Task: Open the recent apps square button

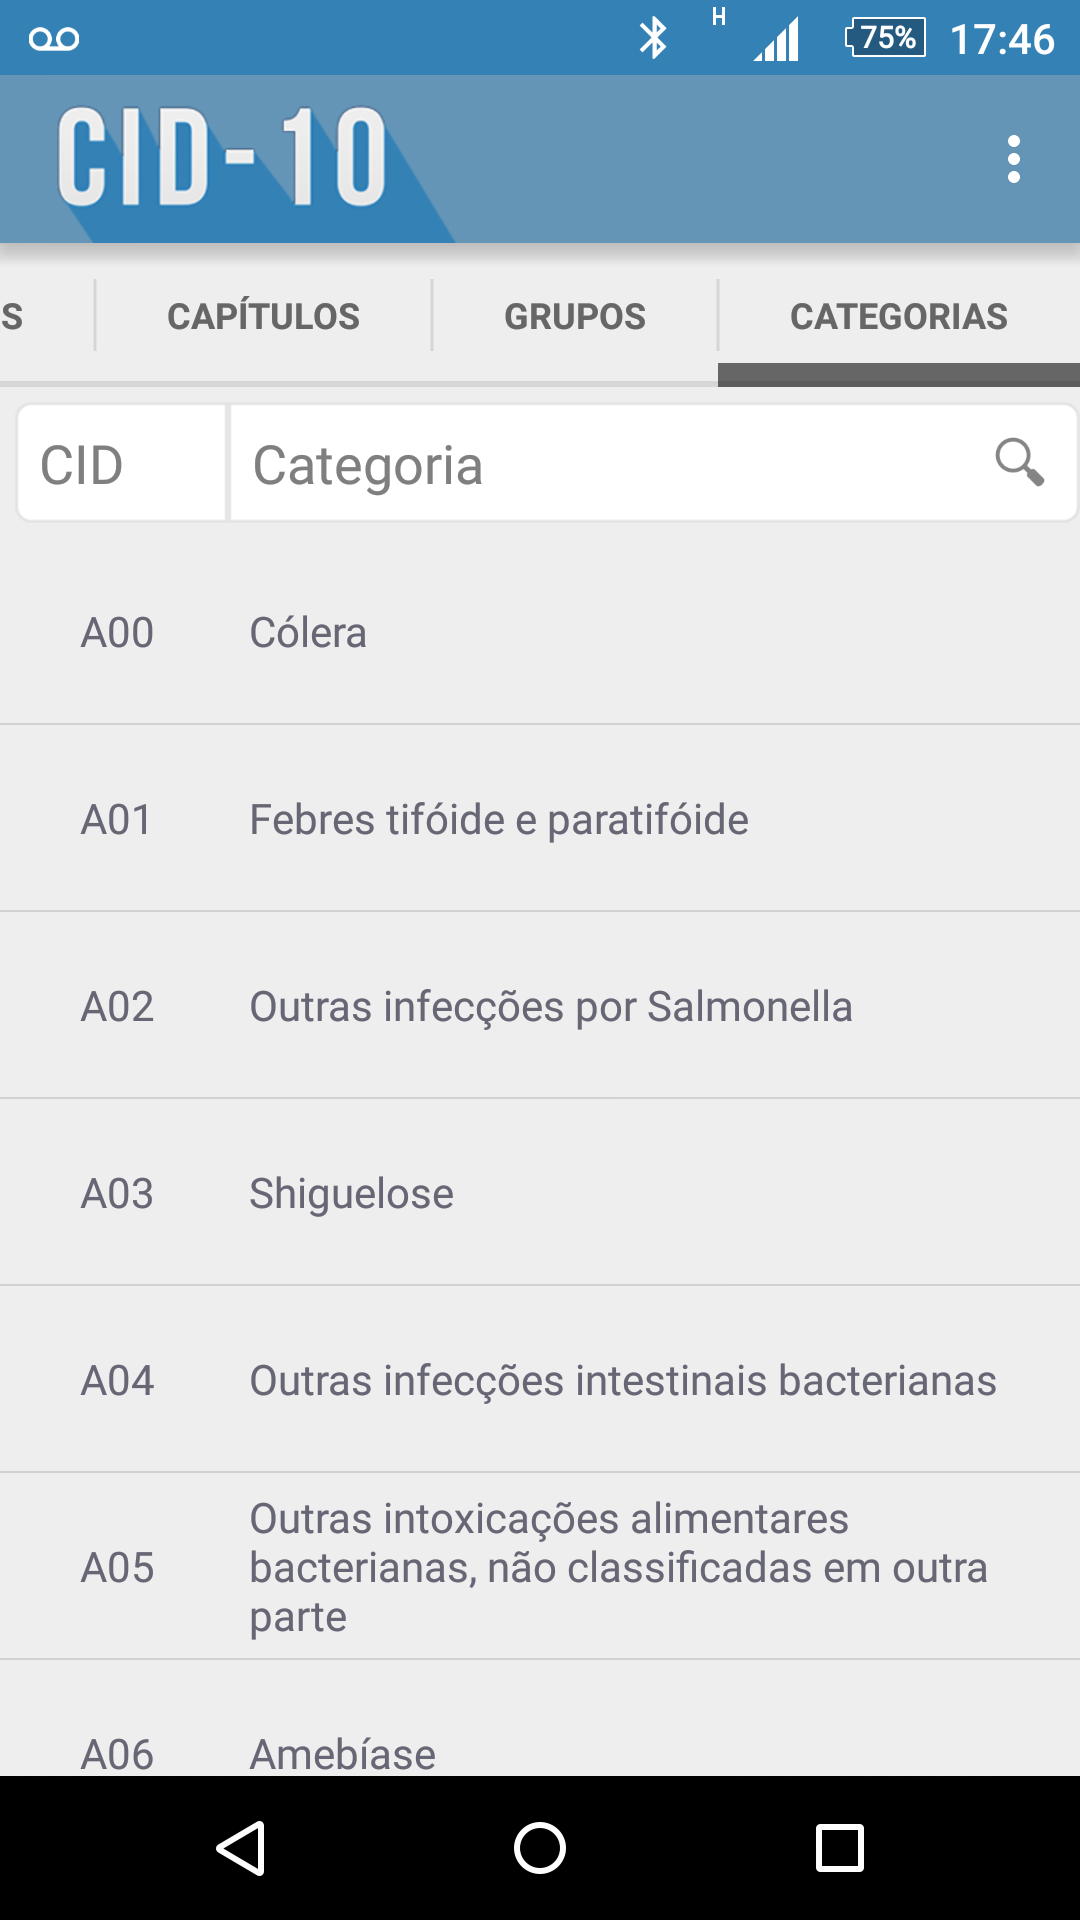Action: tap(839, 1847)
